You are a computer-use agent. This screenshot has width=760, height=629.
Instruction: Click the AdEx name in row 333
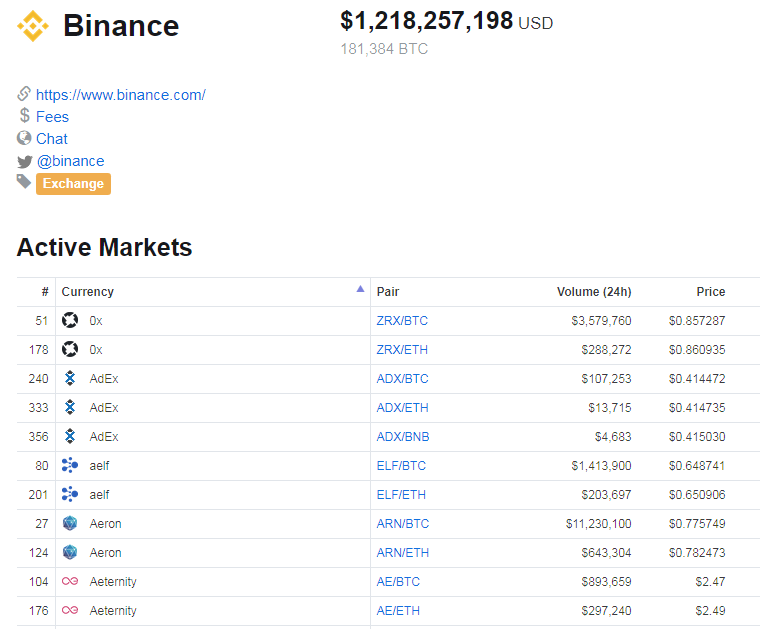(104, 408)
